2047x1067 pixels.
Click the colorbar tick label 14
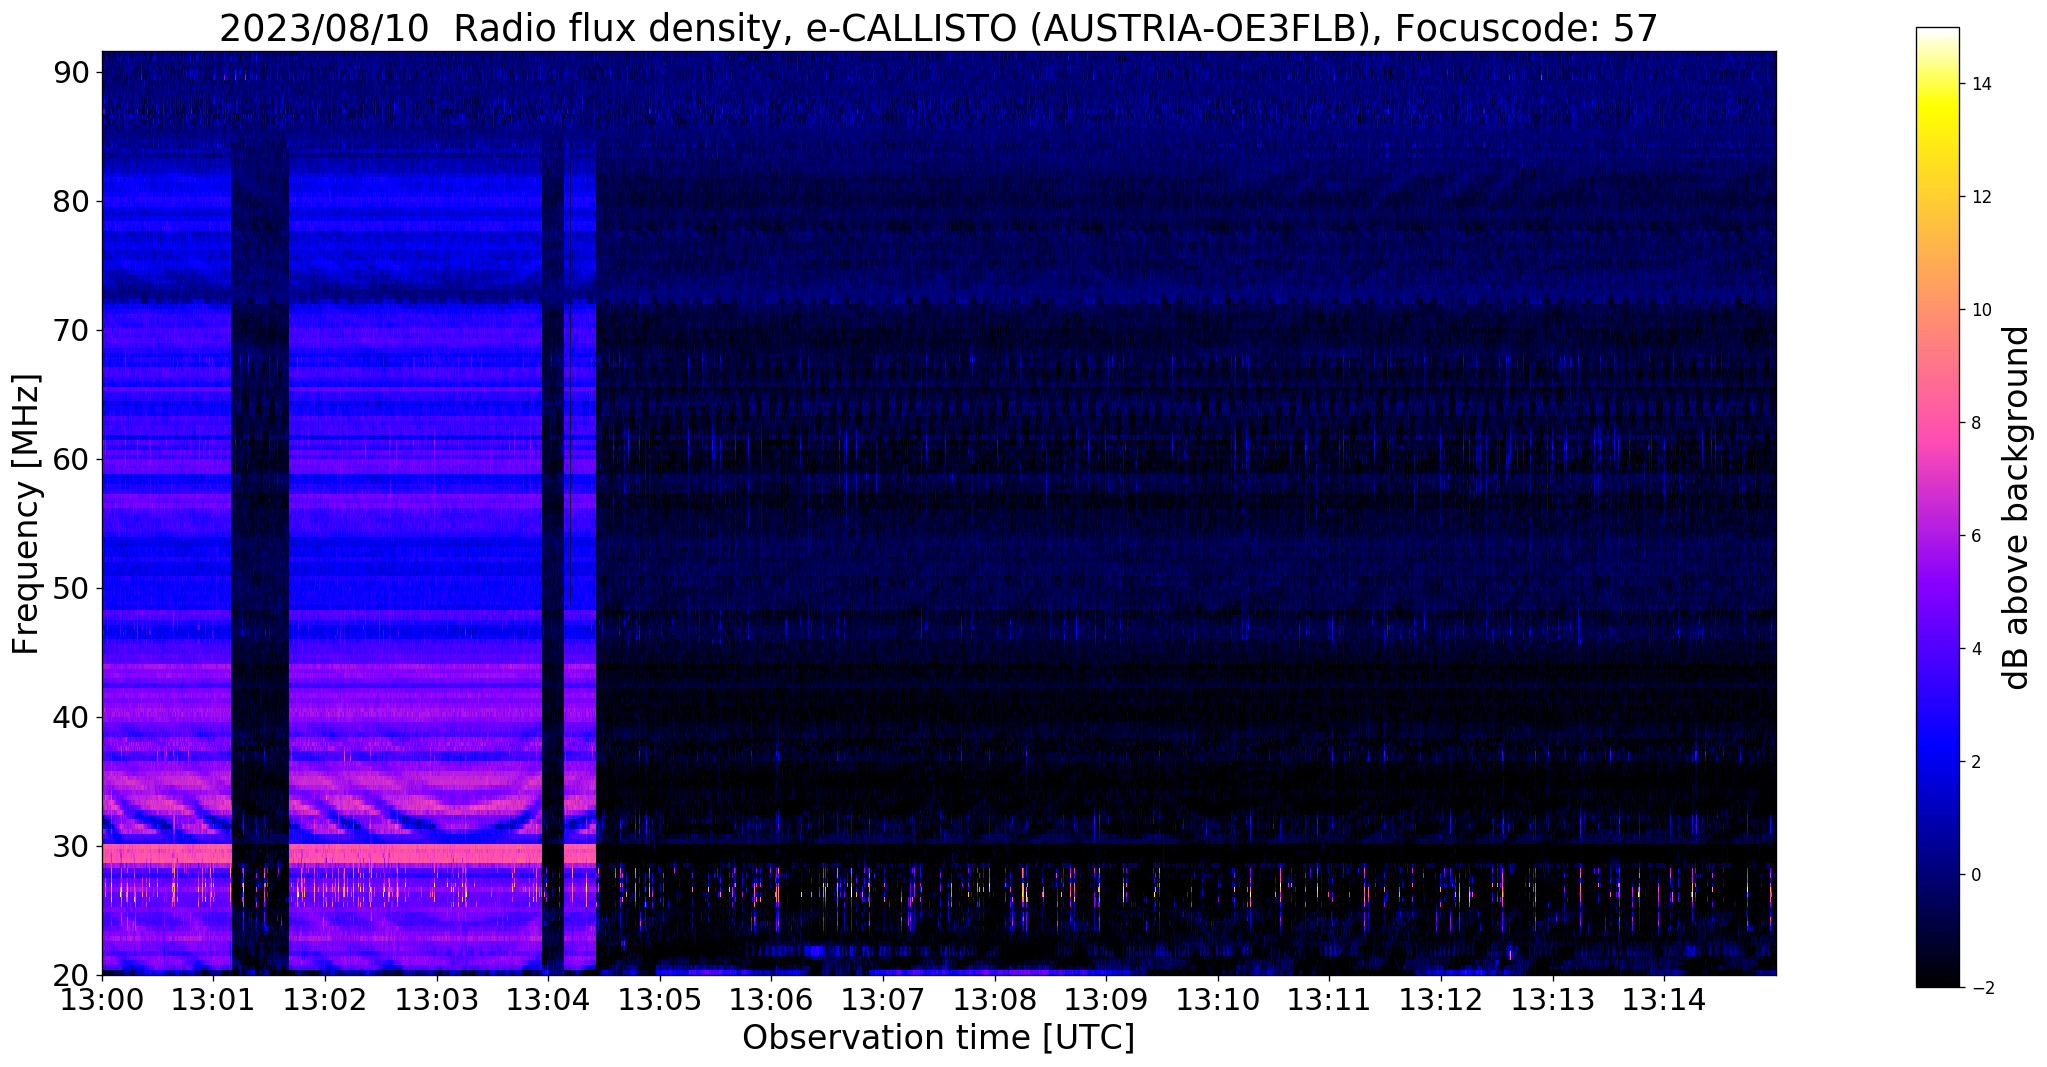point(1979,84)
